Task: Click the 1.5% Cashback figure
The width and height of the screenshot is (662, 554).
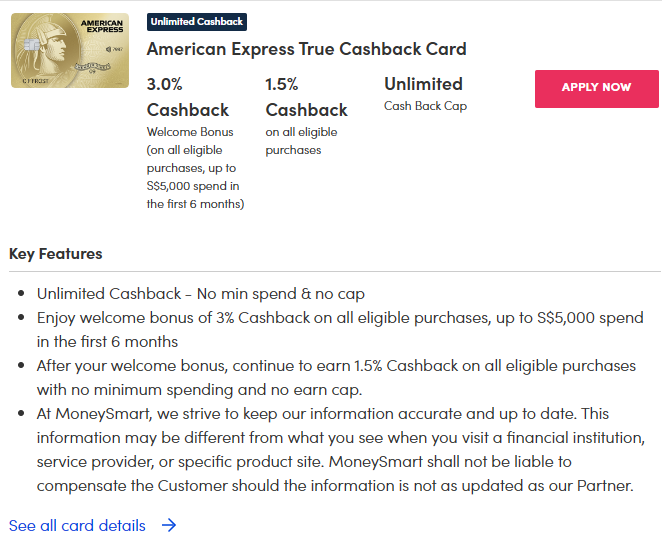Action: click(x=306, y=97)
